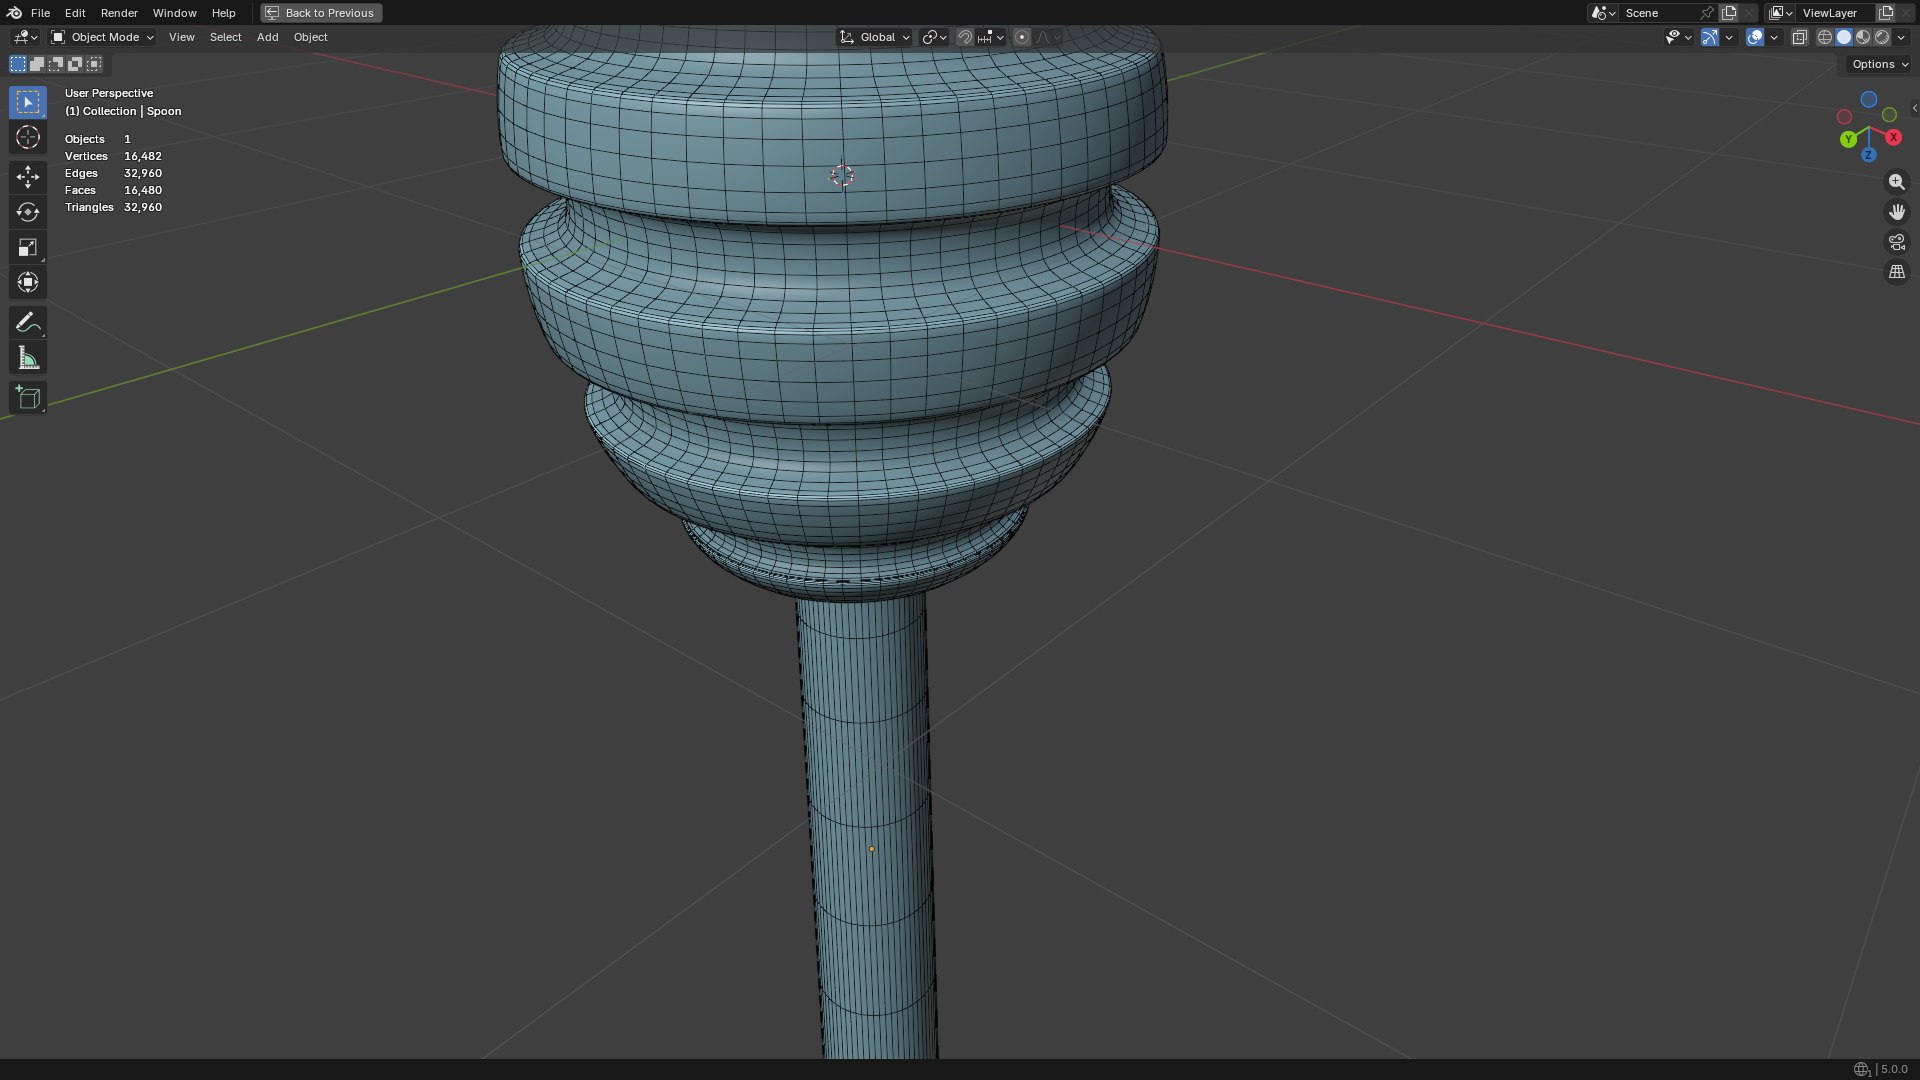Screen dimensions: 1920x1080
Task: Choose the Move tool
Action: (28, 177)
